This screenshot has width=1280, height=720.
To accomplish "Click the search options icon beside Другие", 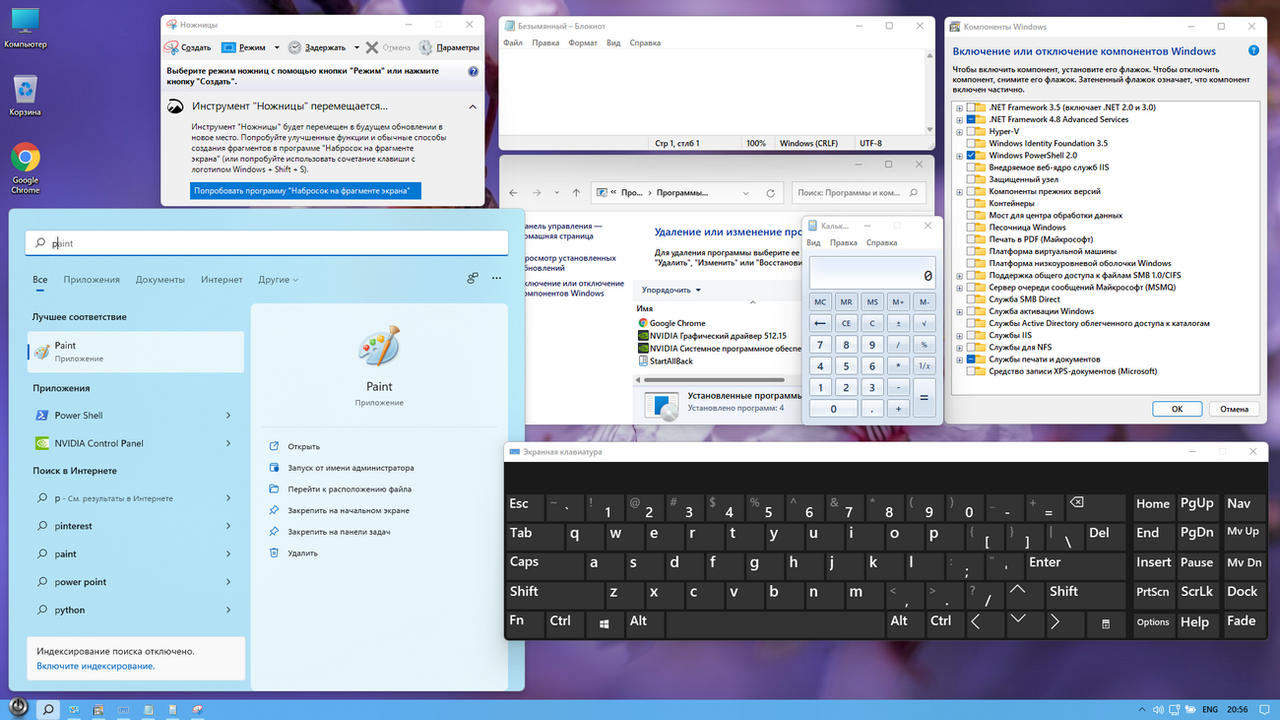I will tap(472, 279).
